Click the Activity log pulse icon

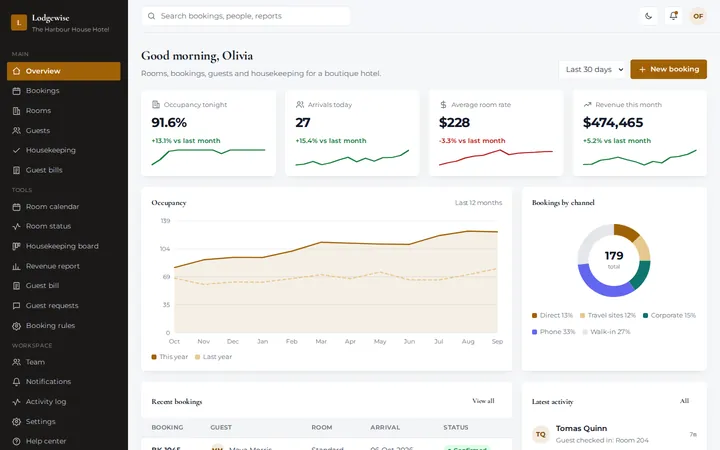coord(17,402)
